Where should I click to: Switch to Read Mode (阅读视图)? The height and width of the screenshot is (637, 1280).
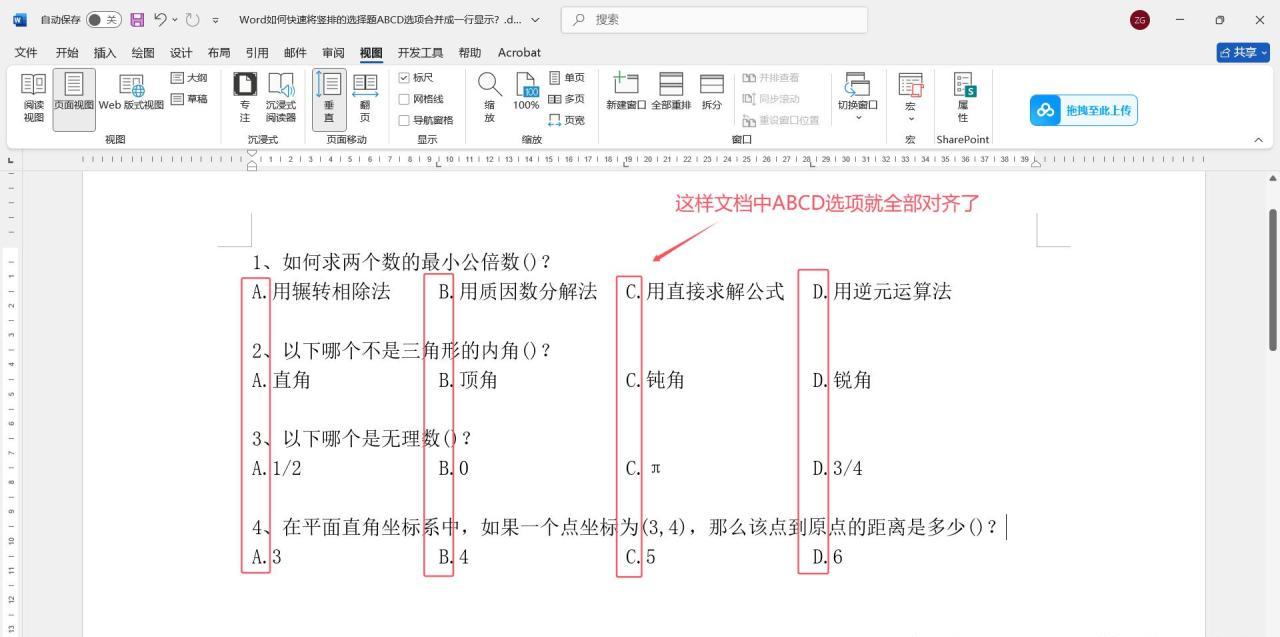click(33, 99)
